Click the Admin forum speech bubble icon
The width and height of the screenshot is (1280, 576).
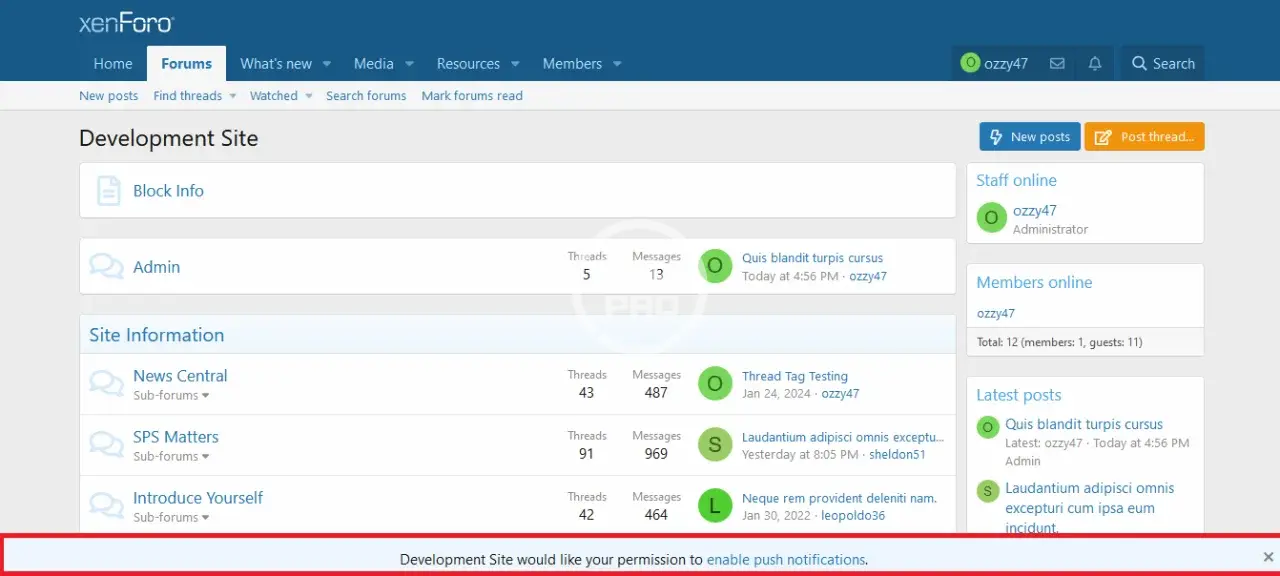click(106, 267)
